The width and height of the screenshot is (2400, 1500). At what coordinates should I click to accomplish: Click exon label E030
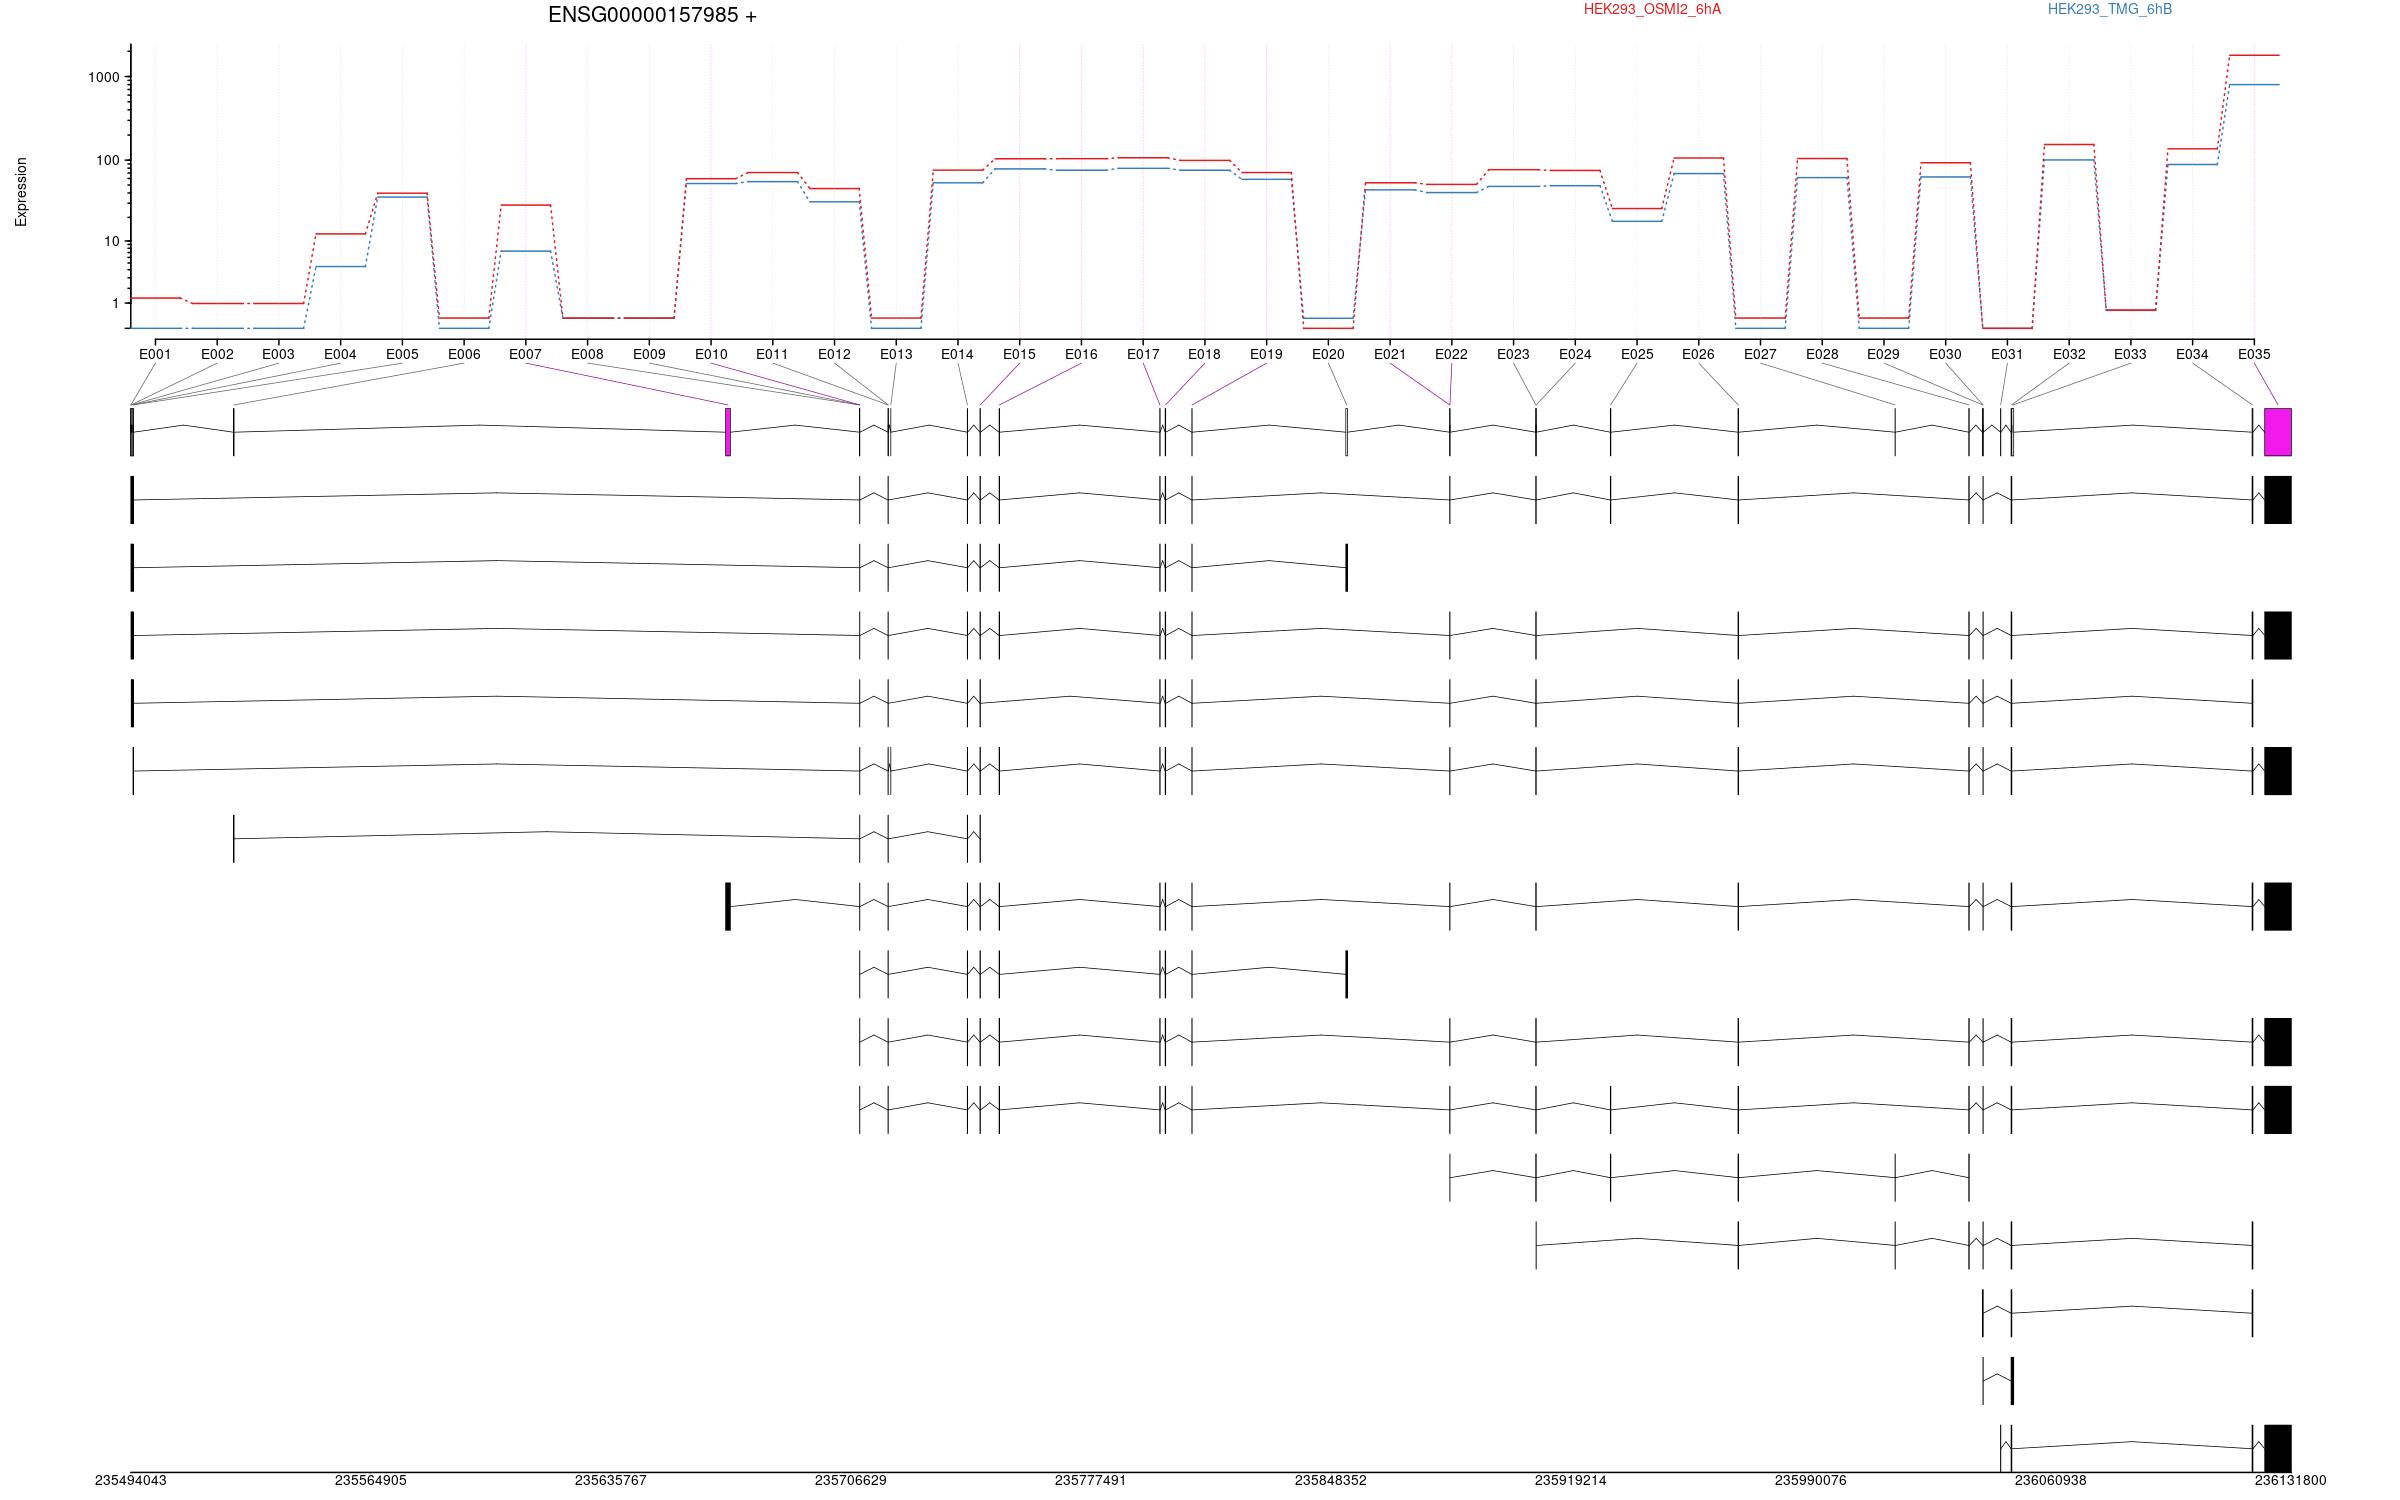click(x=1945, y=354)
